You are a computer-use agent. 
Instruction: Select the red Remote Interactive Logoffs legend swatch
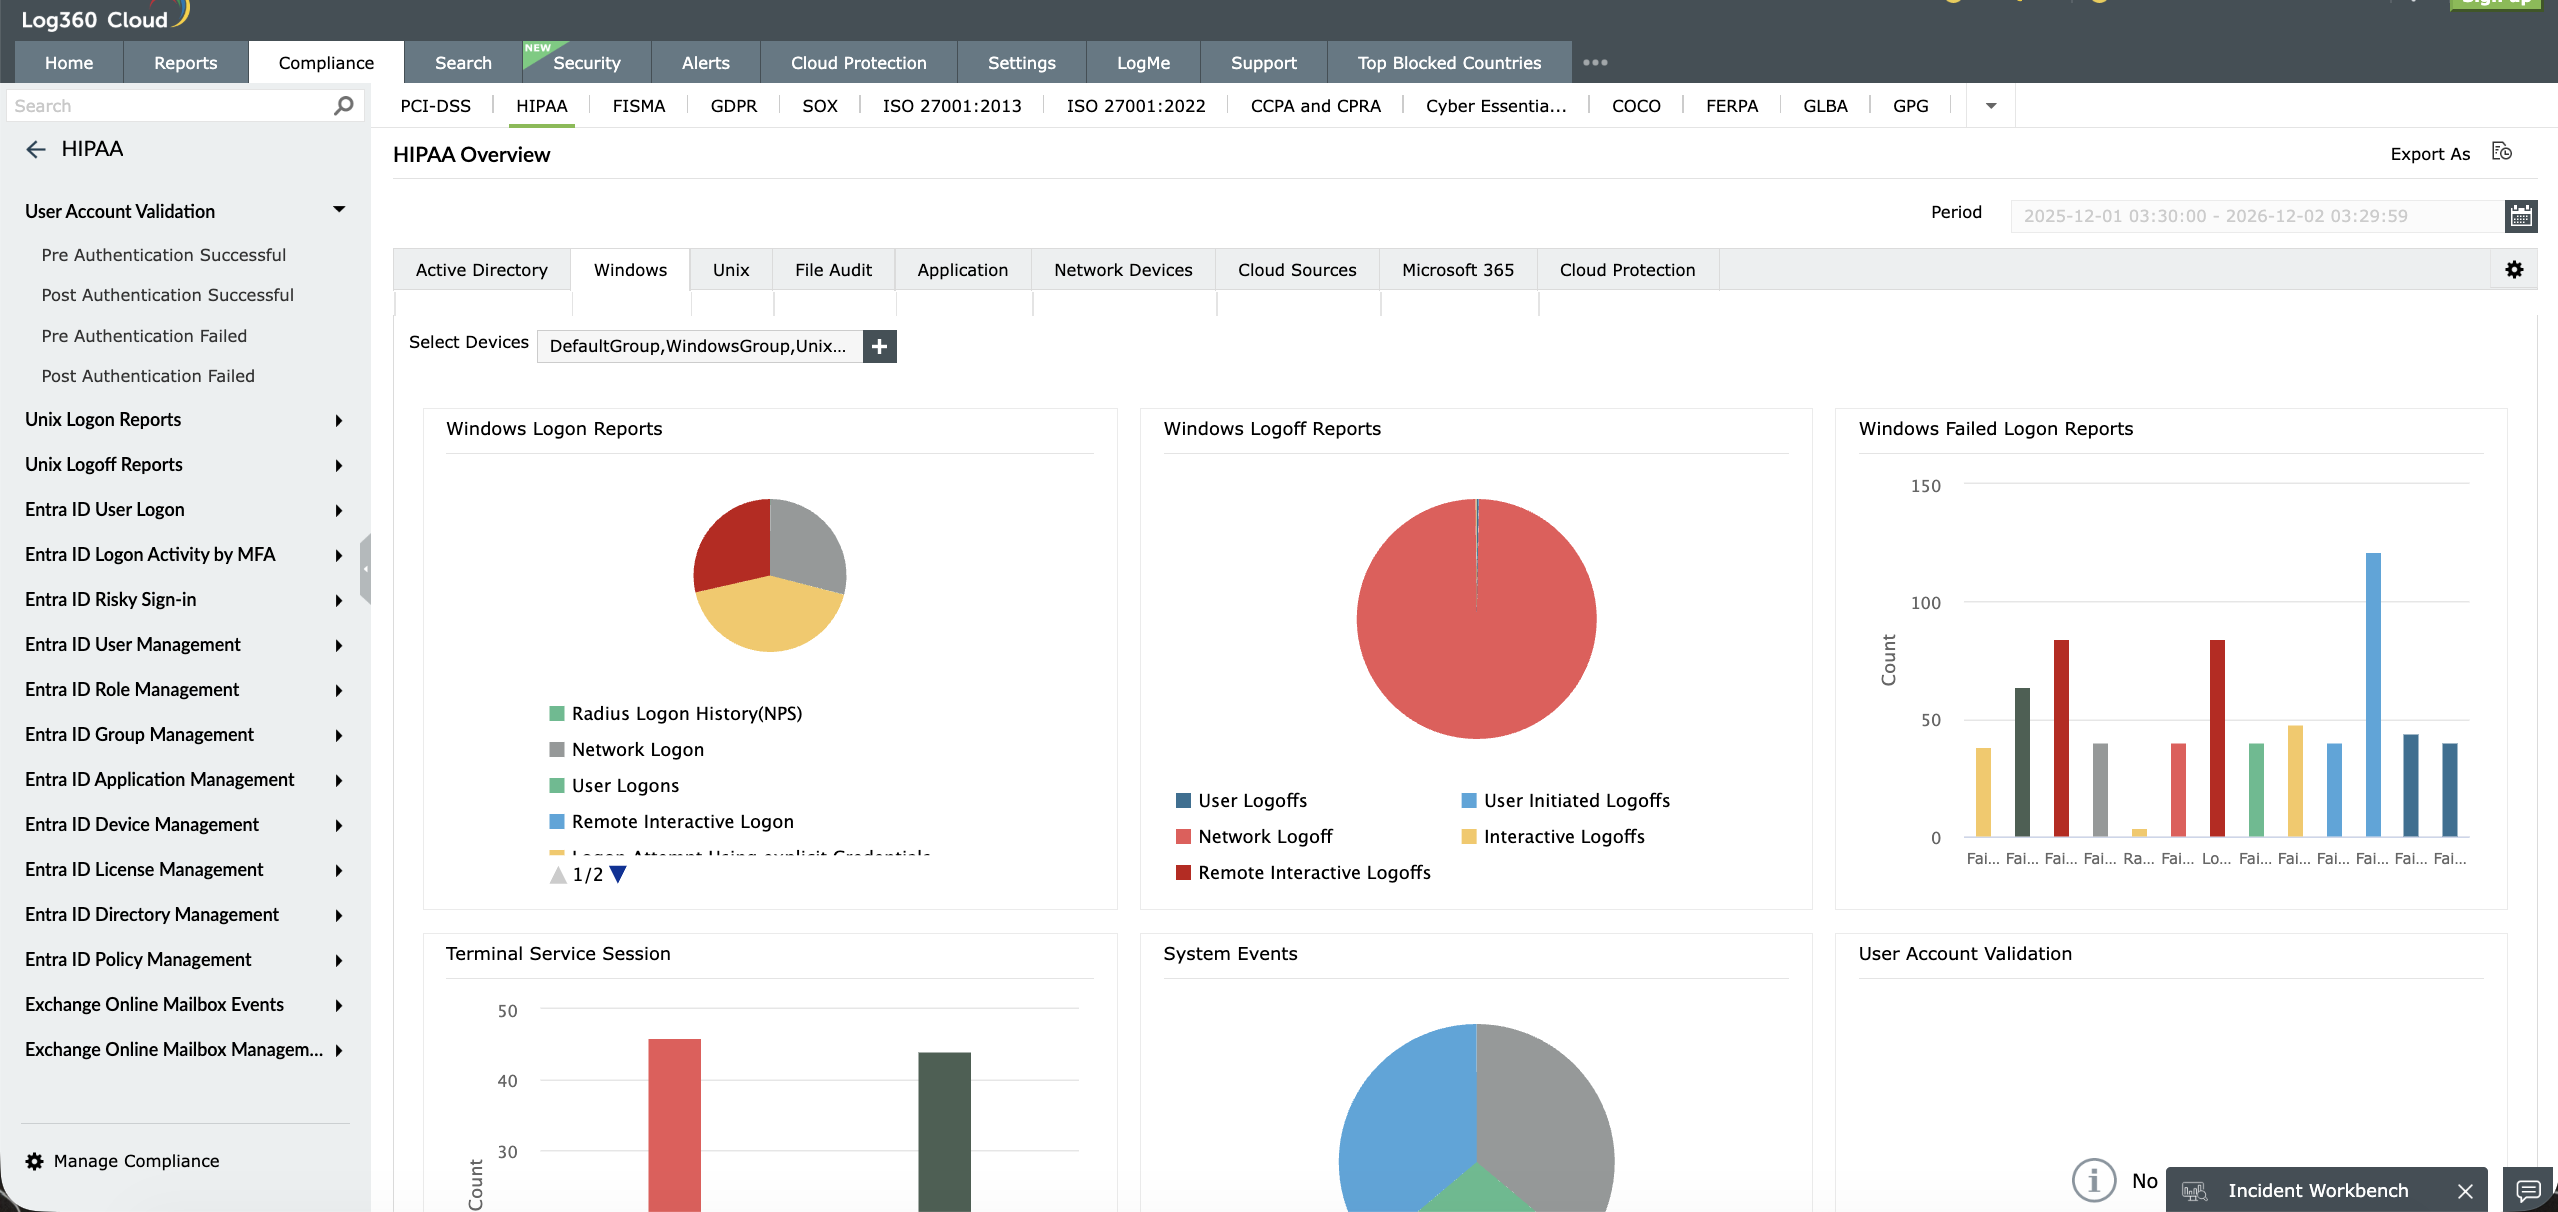coord(1185,872)
